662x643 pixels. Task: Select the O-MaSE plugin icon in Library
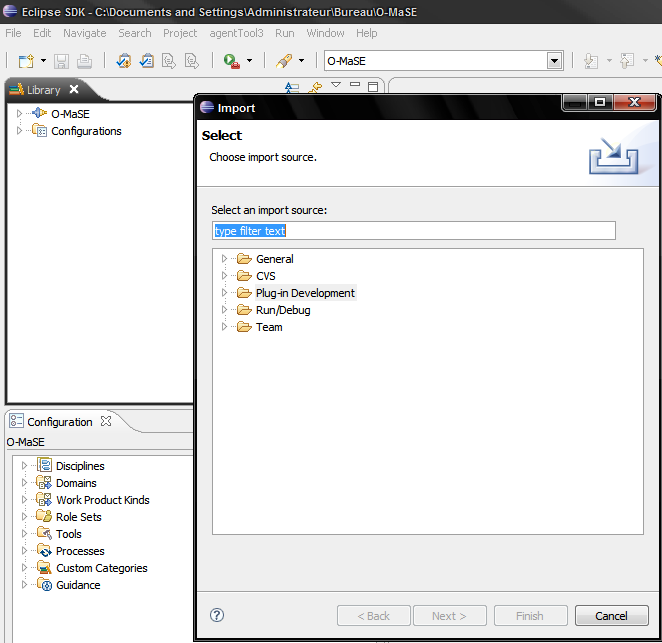click(x=39, y=113)
